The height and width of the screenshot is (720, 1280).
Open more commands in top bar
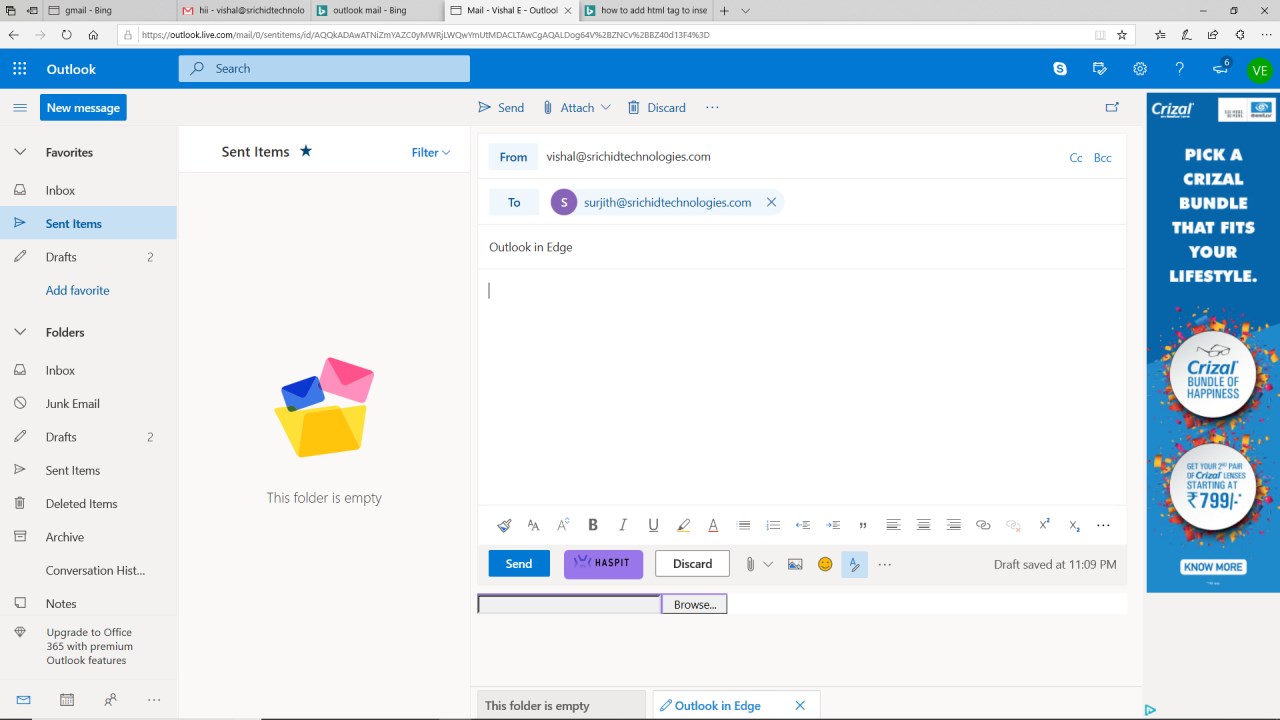pyautogui.click(x=712, y=107)
